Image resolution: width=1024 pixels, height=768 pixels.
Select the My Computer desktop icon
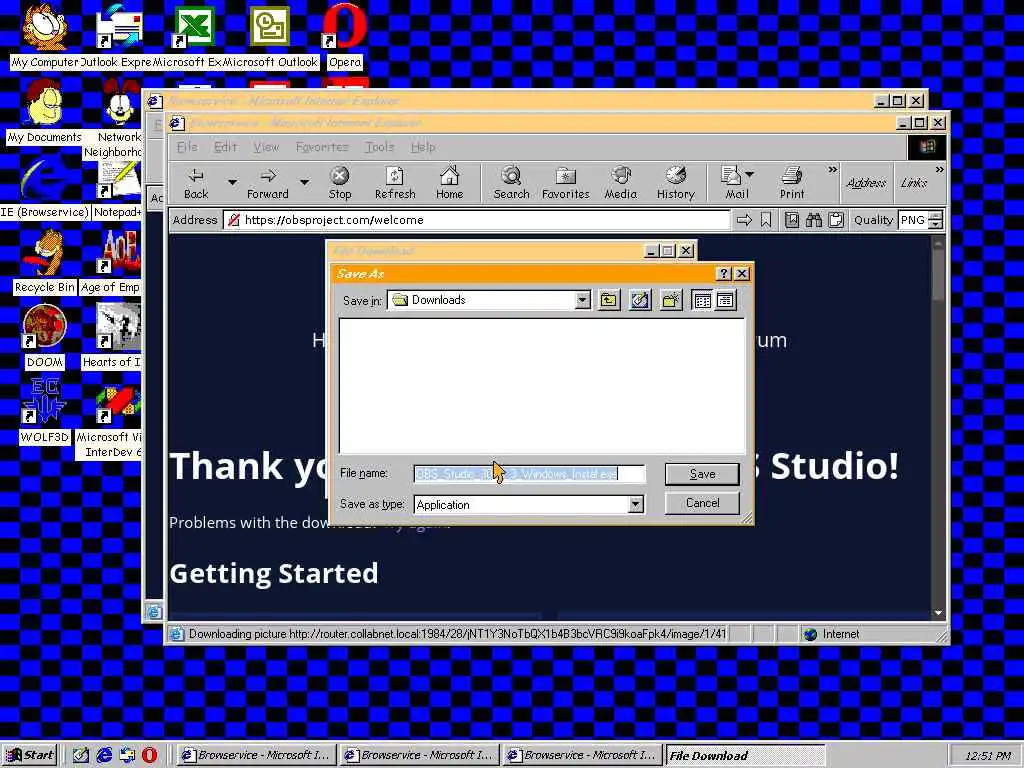pyautogui.click(x=44, y=36)
